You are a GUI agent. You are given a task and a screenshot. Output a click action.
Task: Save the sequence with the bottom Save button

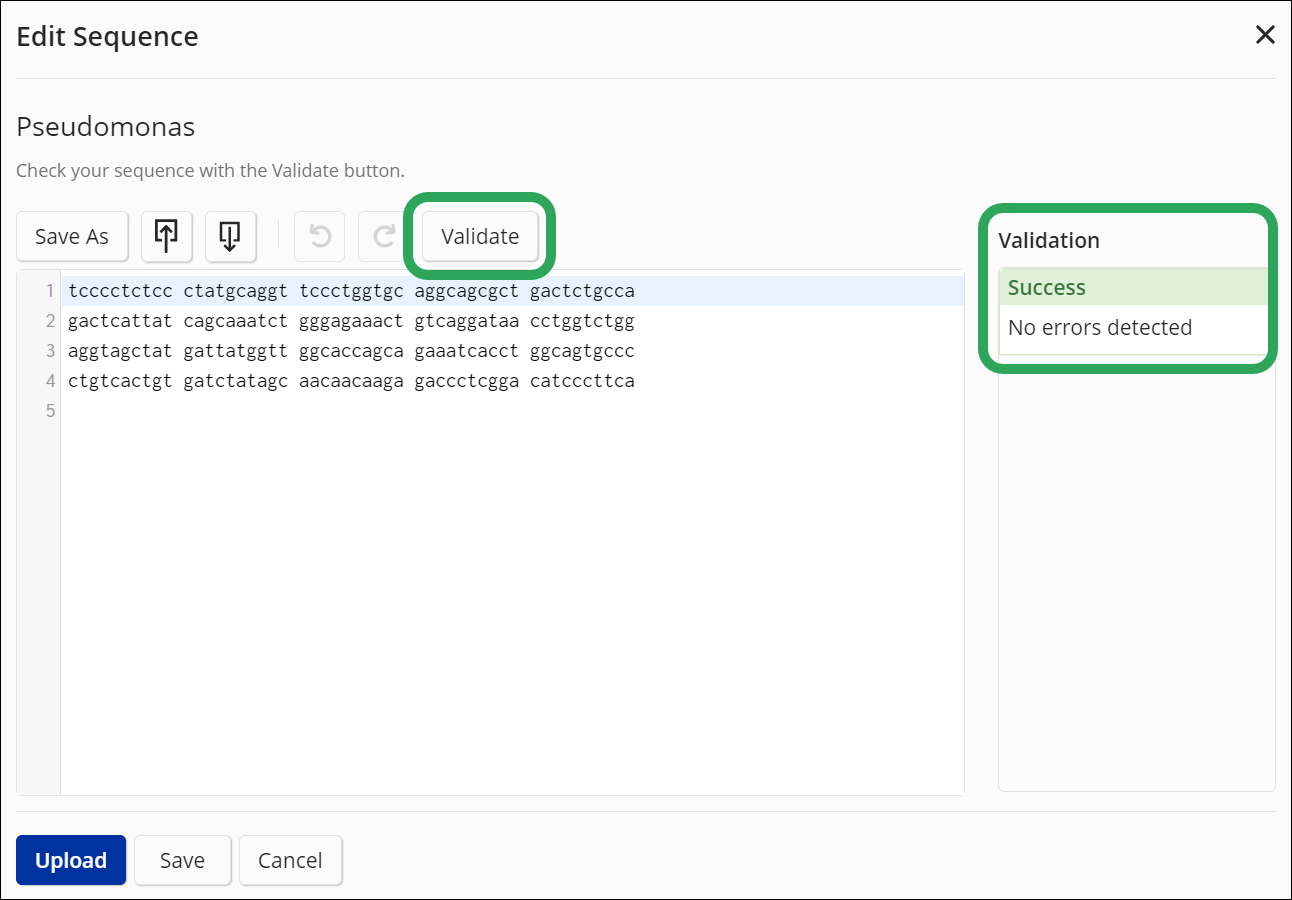182,860
